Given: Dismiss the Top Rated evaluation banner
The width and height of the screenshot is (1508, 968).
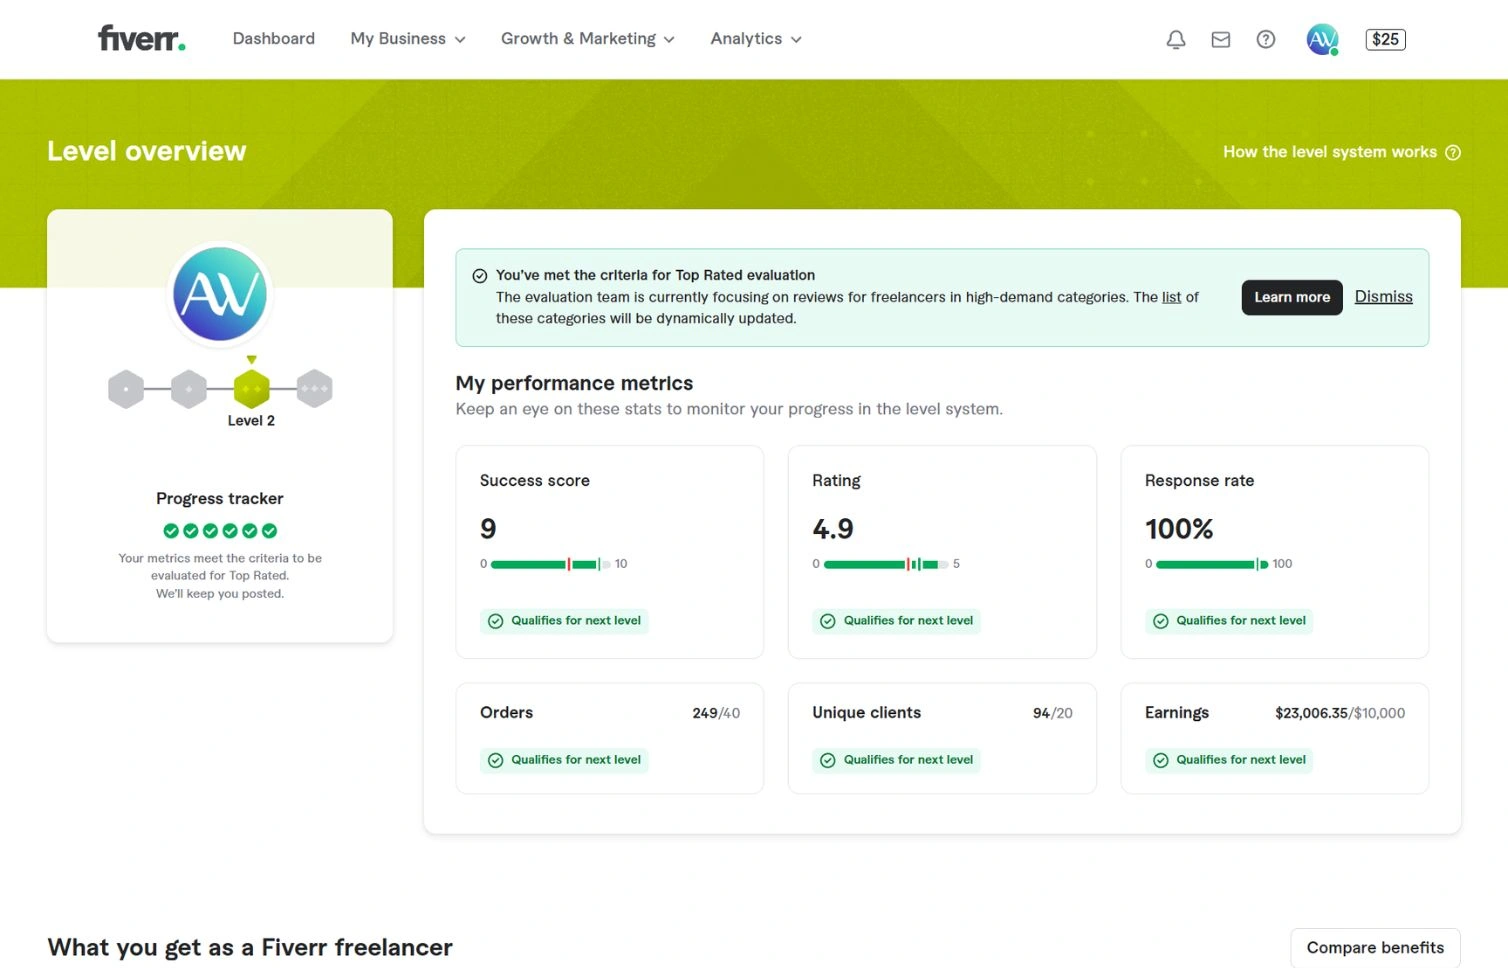Looking at the screenshot, I should [x=1383, y=296].
